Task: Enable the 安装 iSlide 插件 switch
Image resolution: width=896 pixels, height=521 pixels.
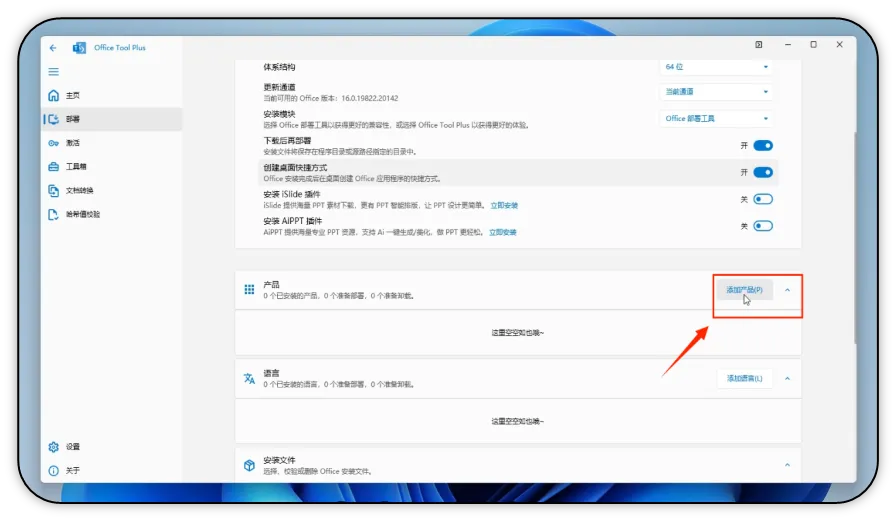Action: [763, 199]
